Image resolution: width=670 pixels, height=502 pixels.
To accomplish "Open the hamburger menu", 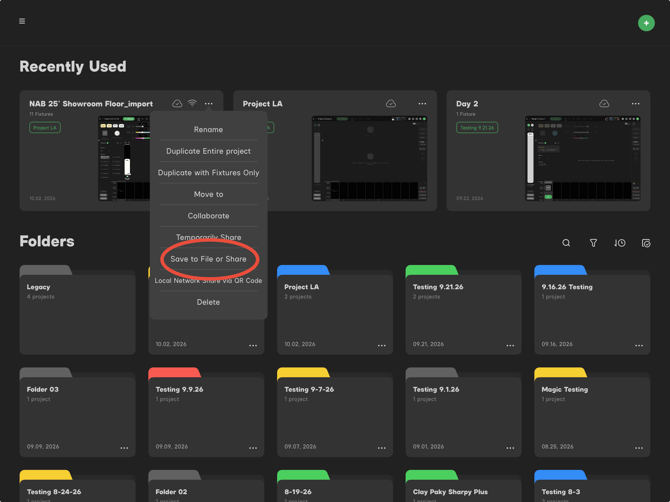I will pyautogui.click(x=22, y=21).
